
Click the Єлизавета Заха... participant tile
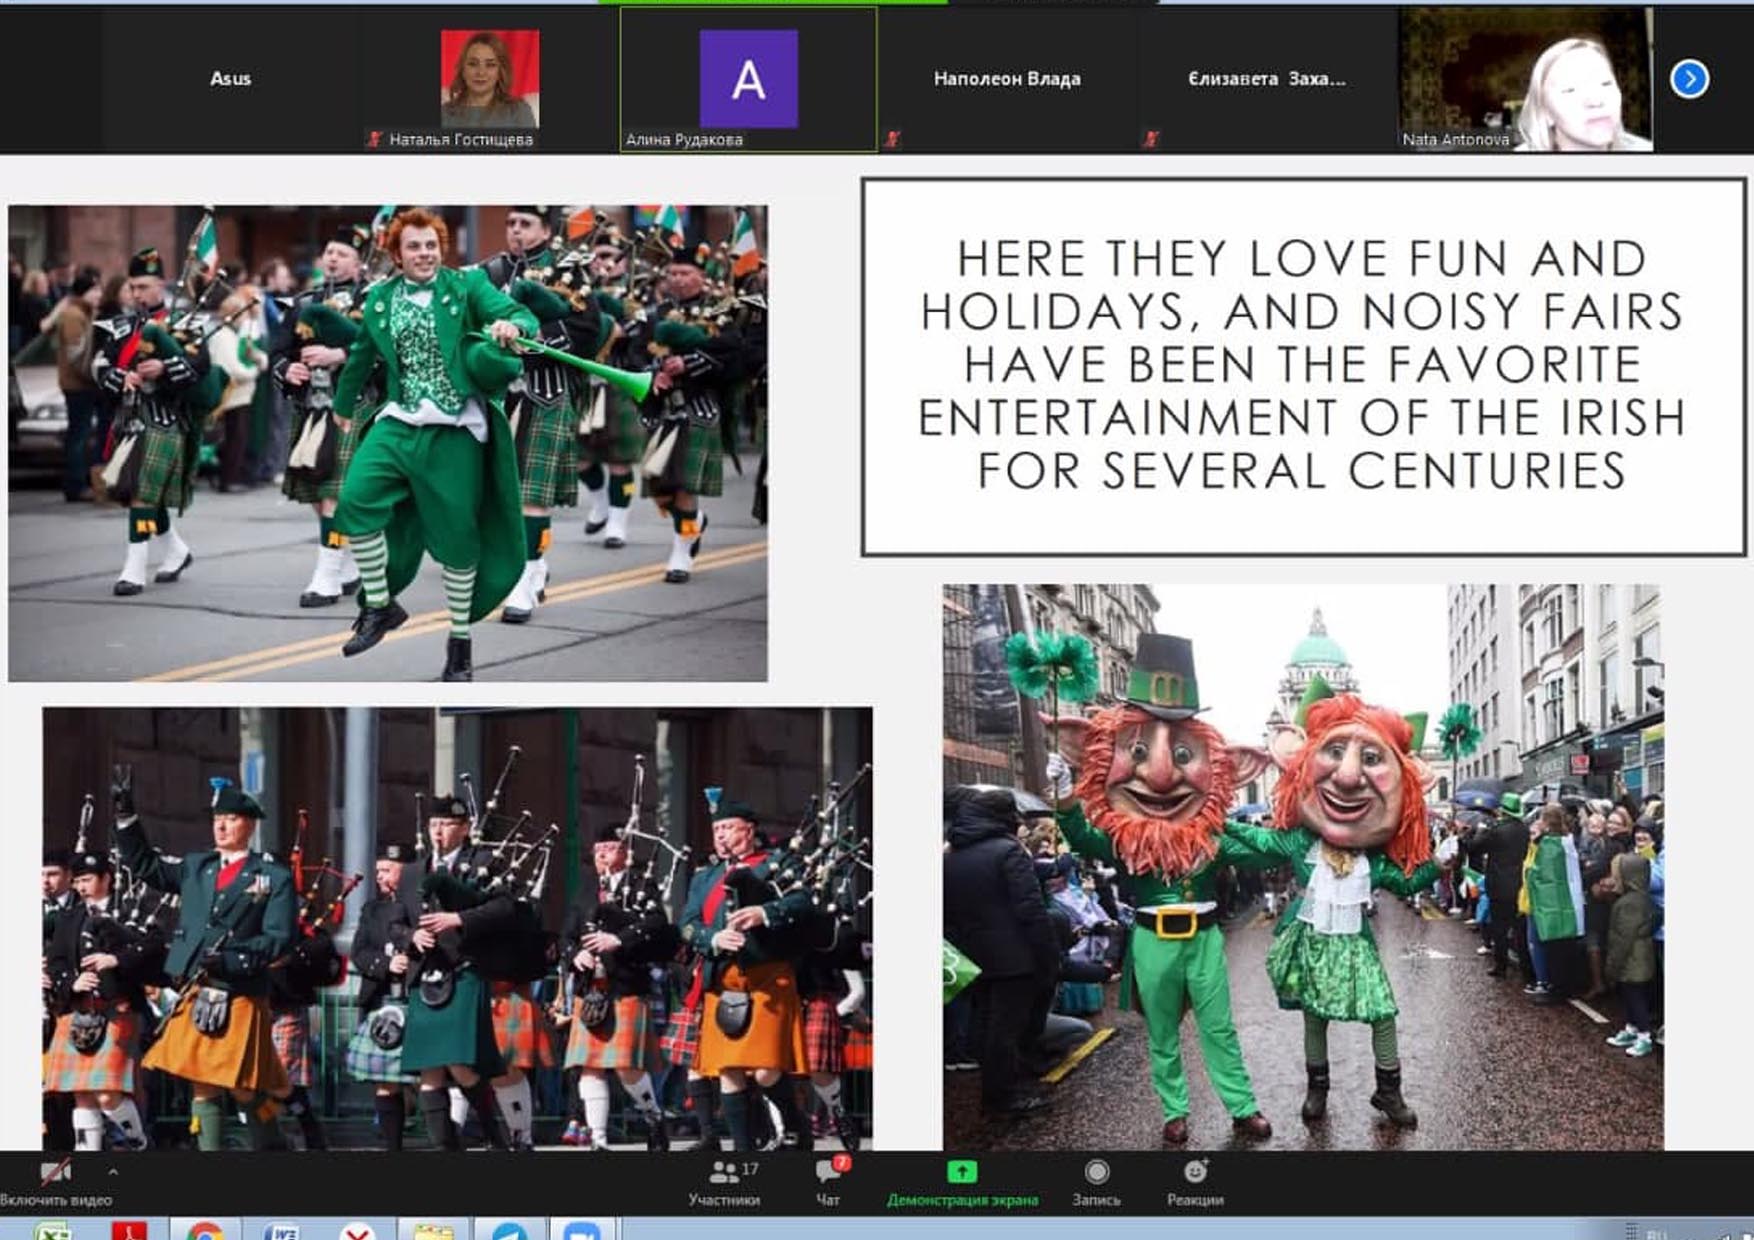(1266, 79)
